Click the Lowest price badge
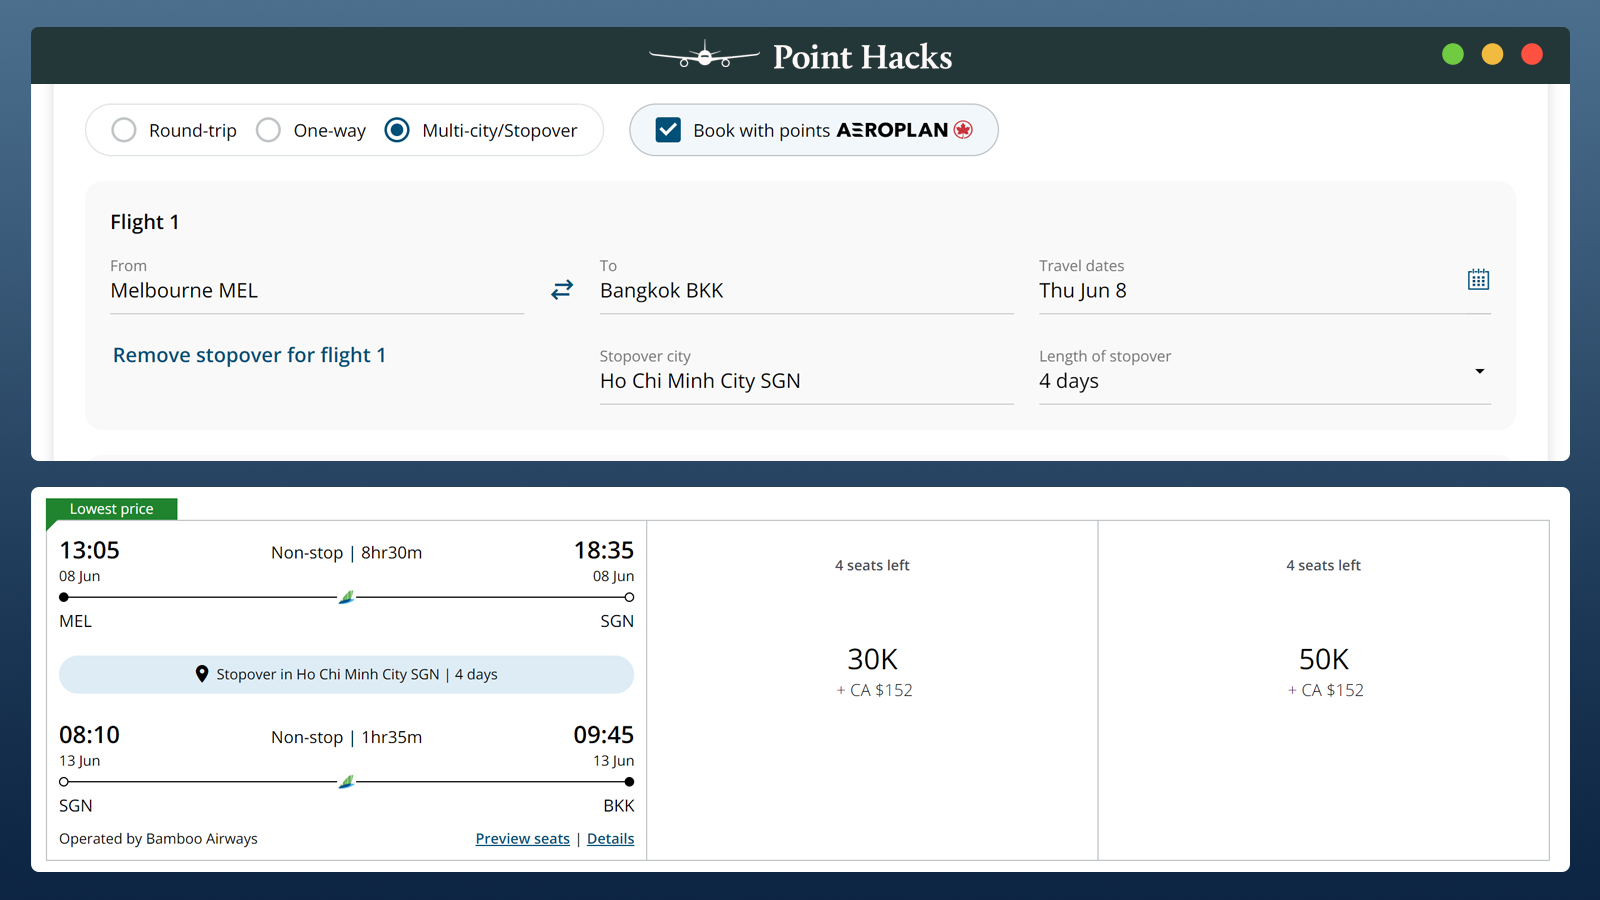This screenshot has height=900, width=1600. coord(112,509)
